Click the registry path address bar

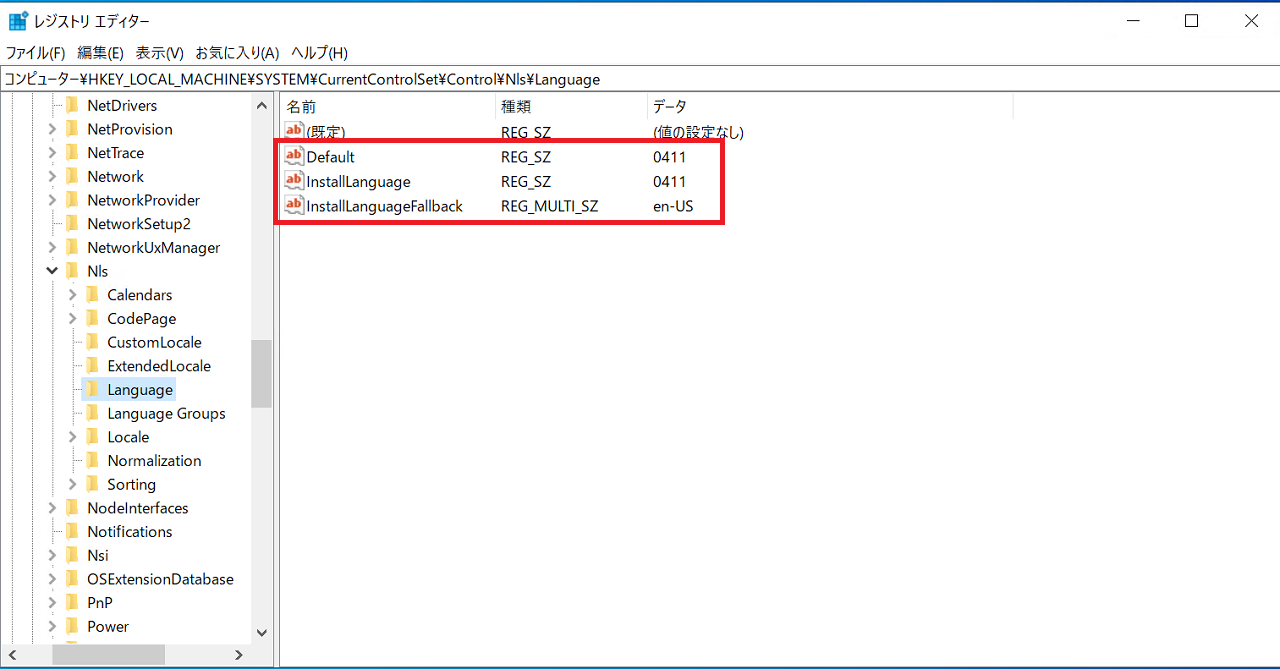(640, 79)
